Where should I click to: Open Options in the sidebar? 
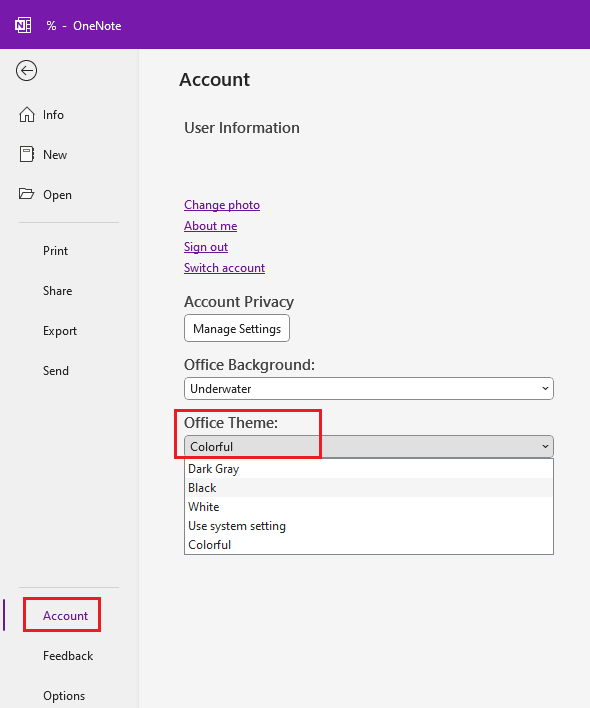coord(64,696)
